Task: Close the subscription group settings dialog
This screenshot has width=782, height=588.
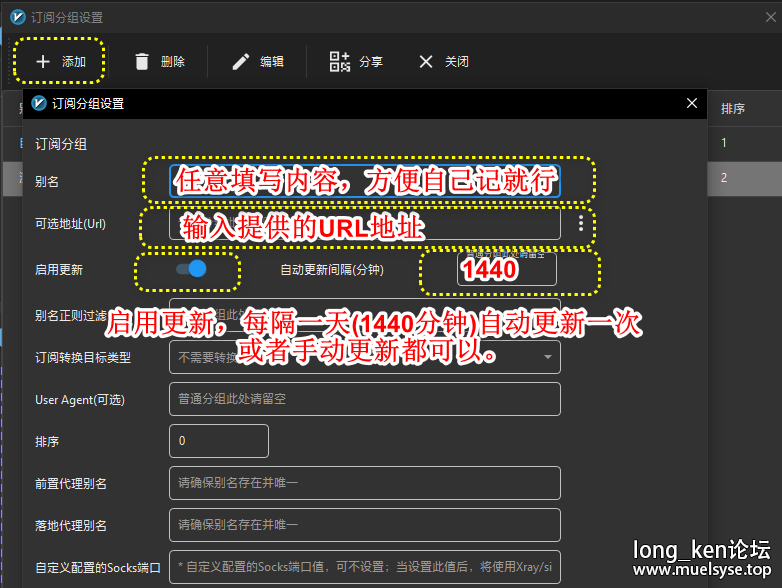Action: point(691,103)
